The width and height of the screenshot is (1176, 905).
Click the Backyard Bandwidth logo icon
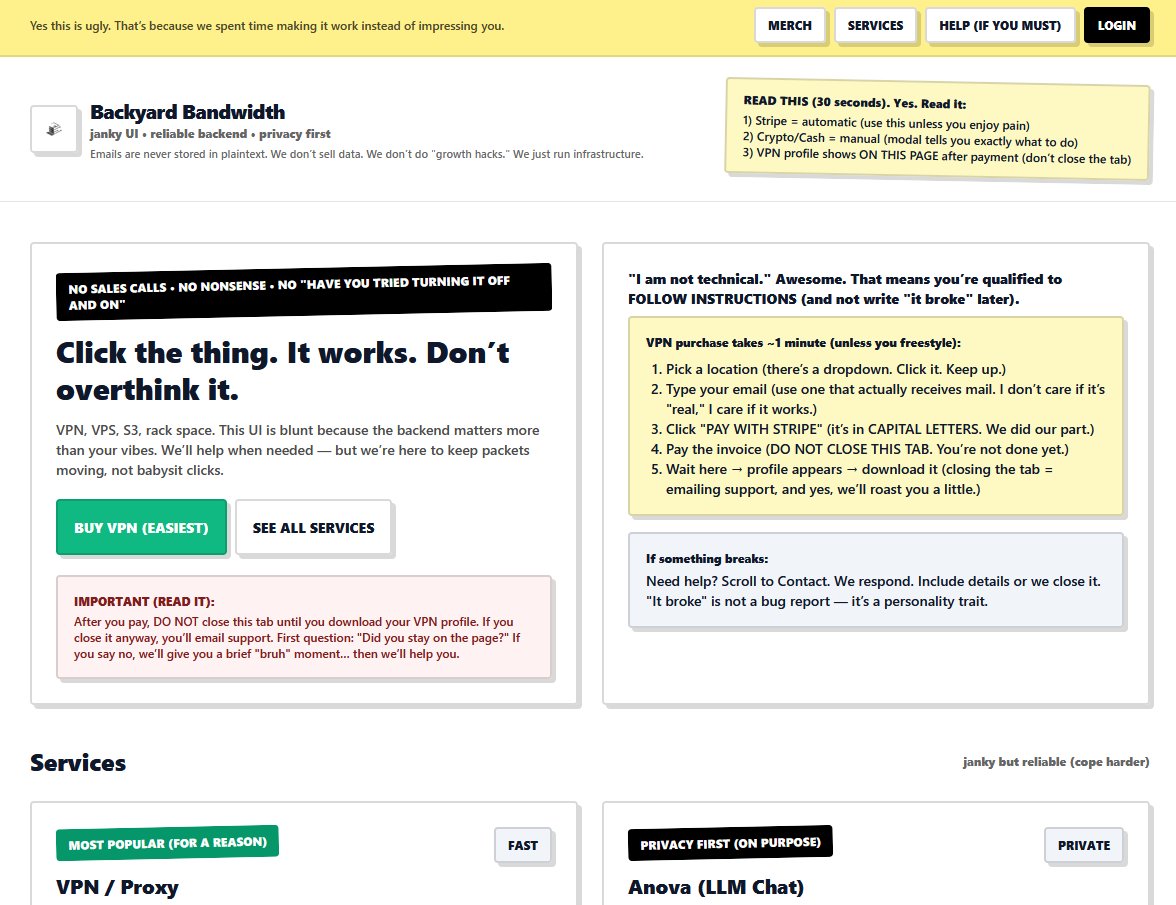click(54, 129)
